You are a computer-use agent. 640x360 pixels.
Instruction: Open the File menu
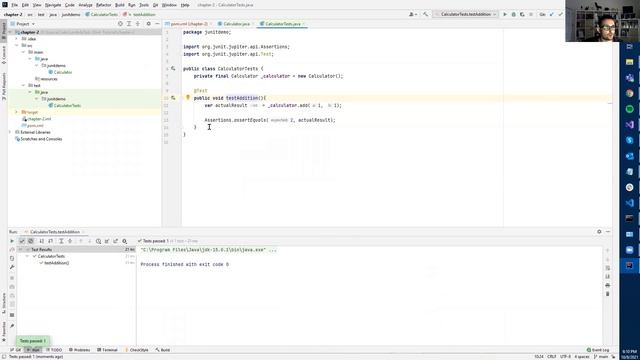click(14, 5)
